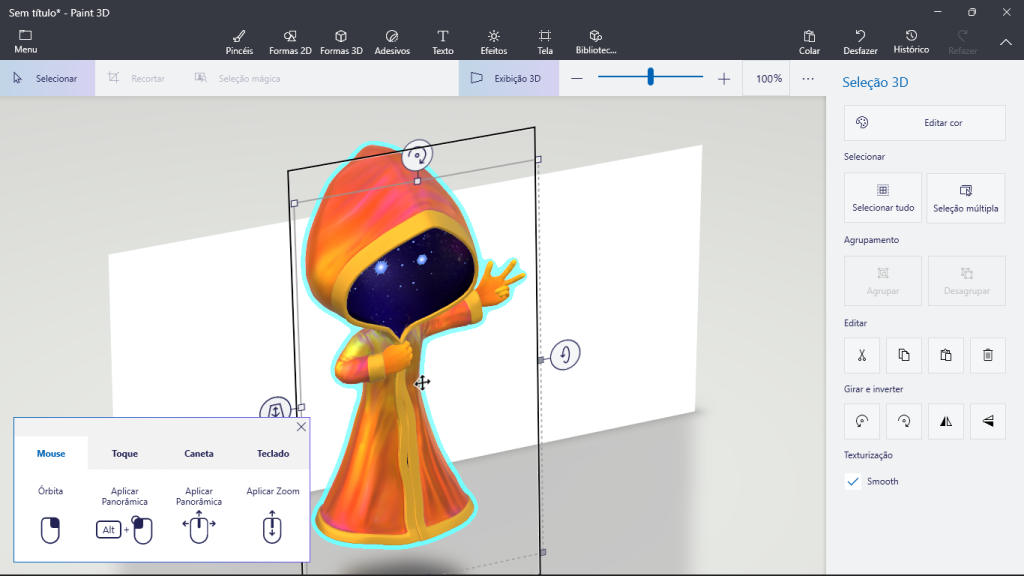Click the Histórico icon
1024x576 pixels.
[910, 40]
